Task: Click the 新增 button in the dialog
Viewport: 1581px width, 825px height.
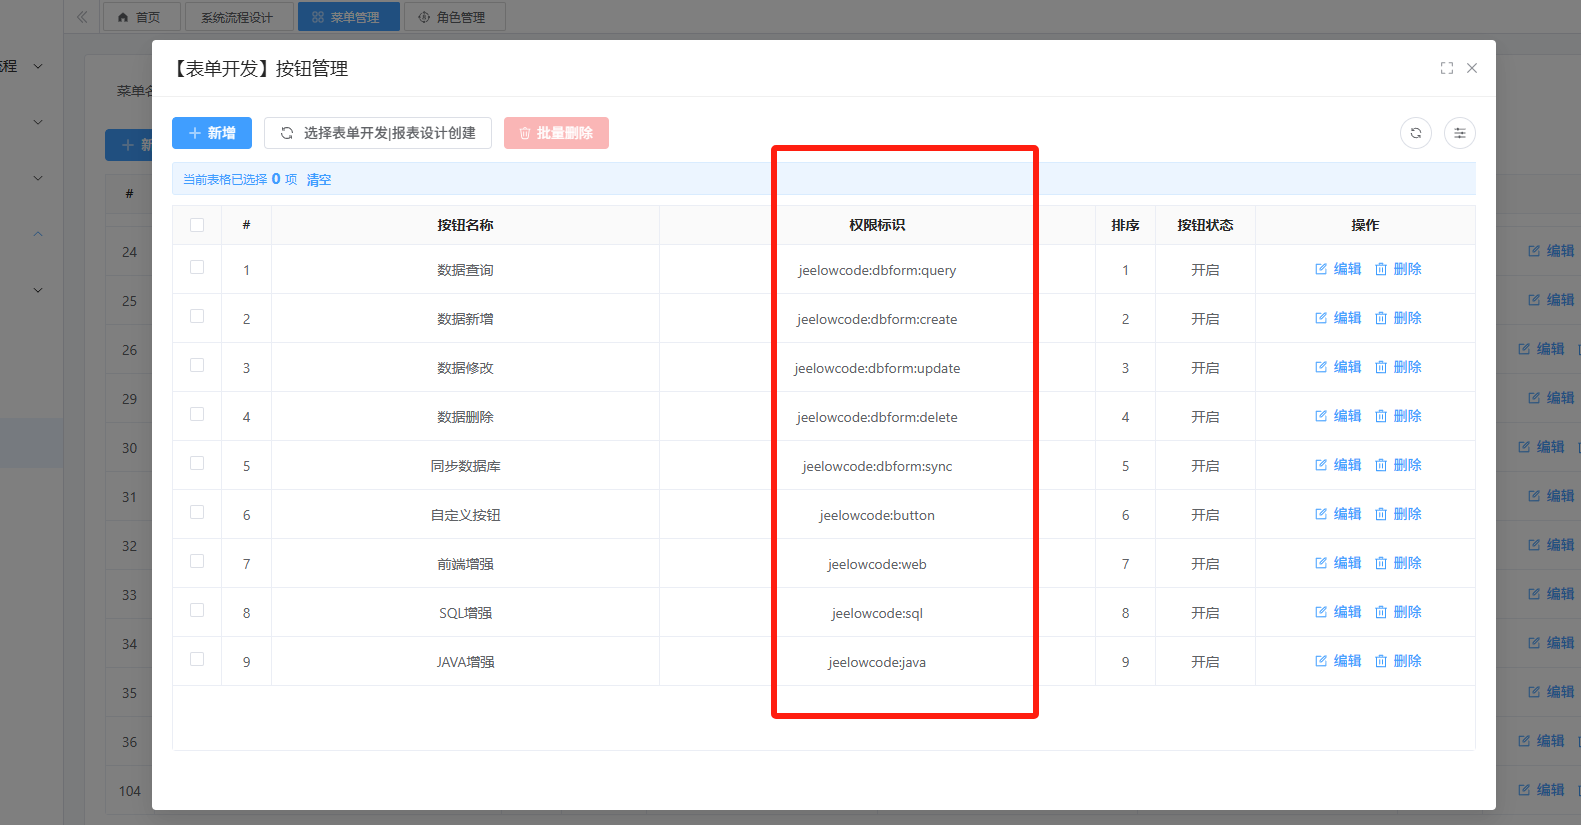Action: (x=212, y=133)
